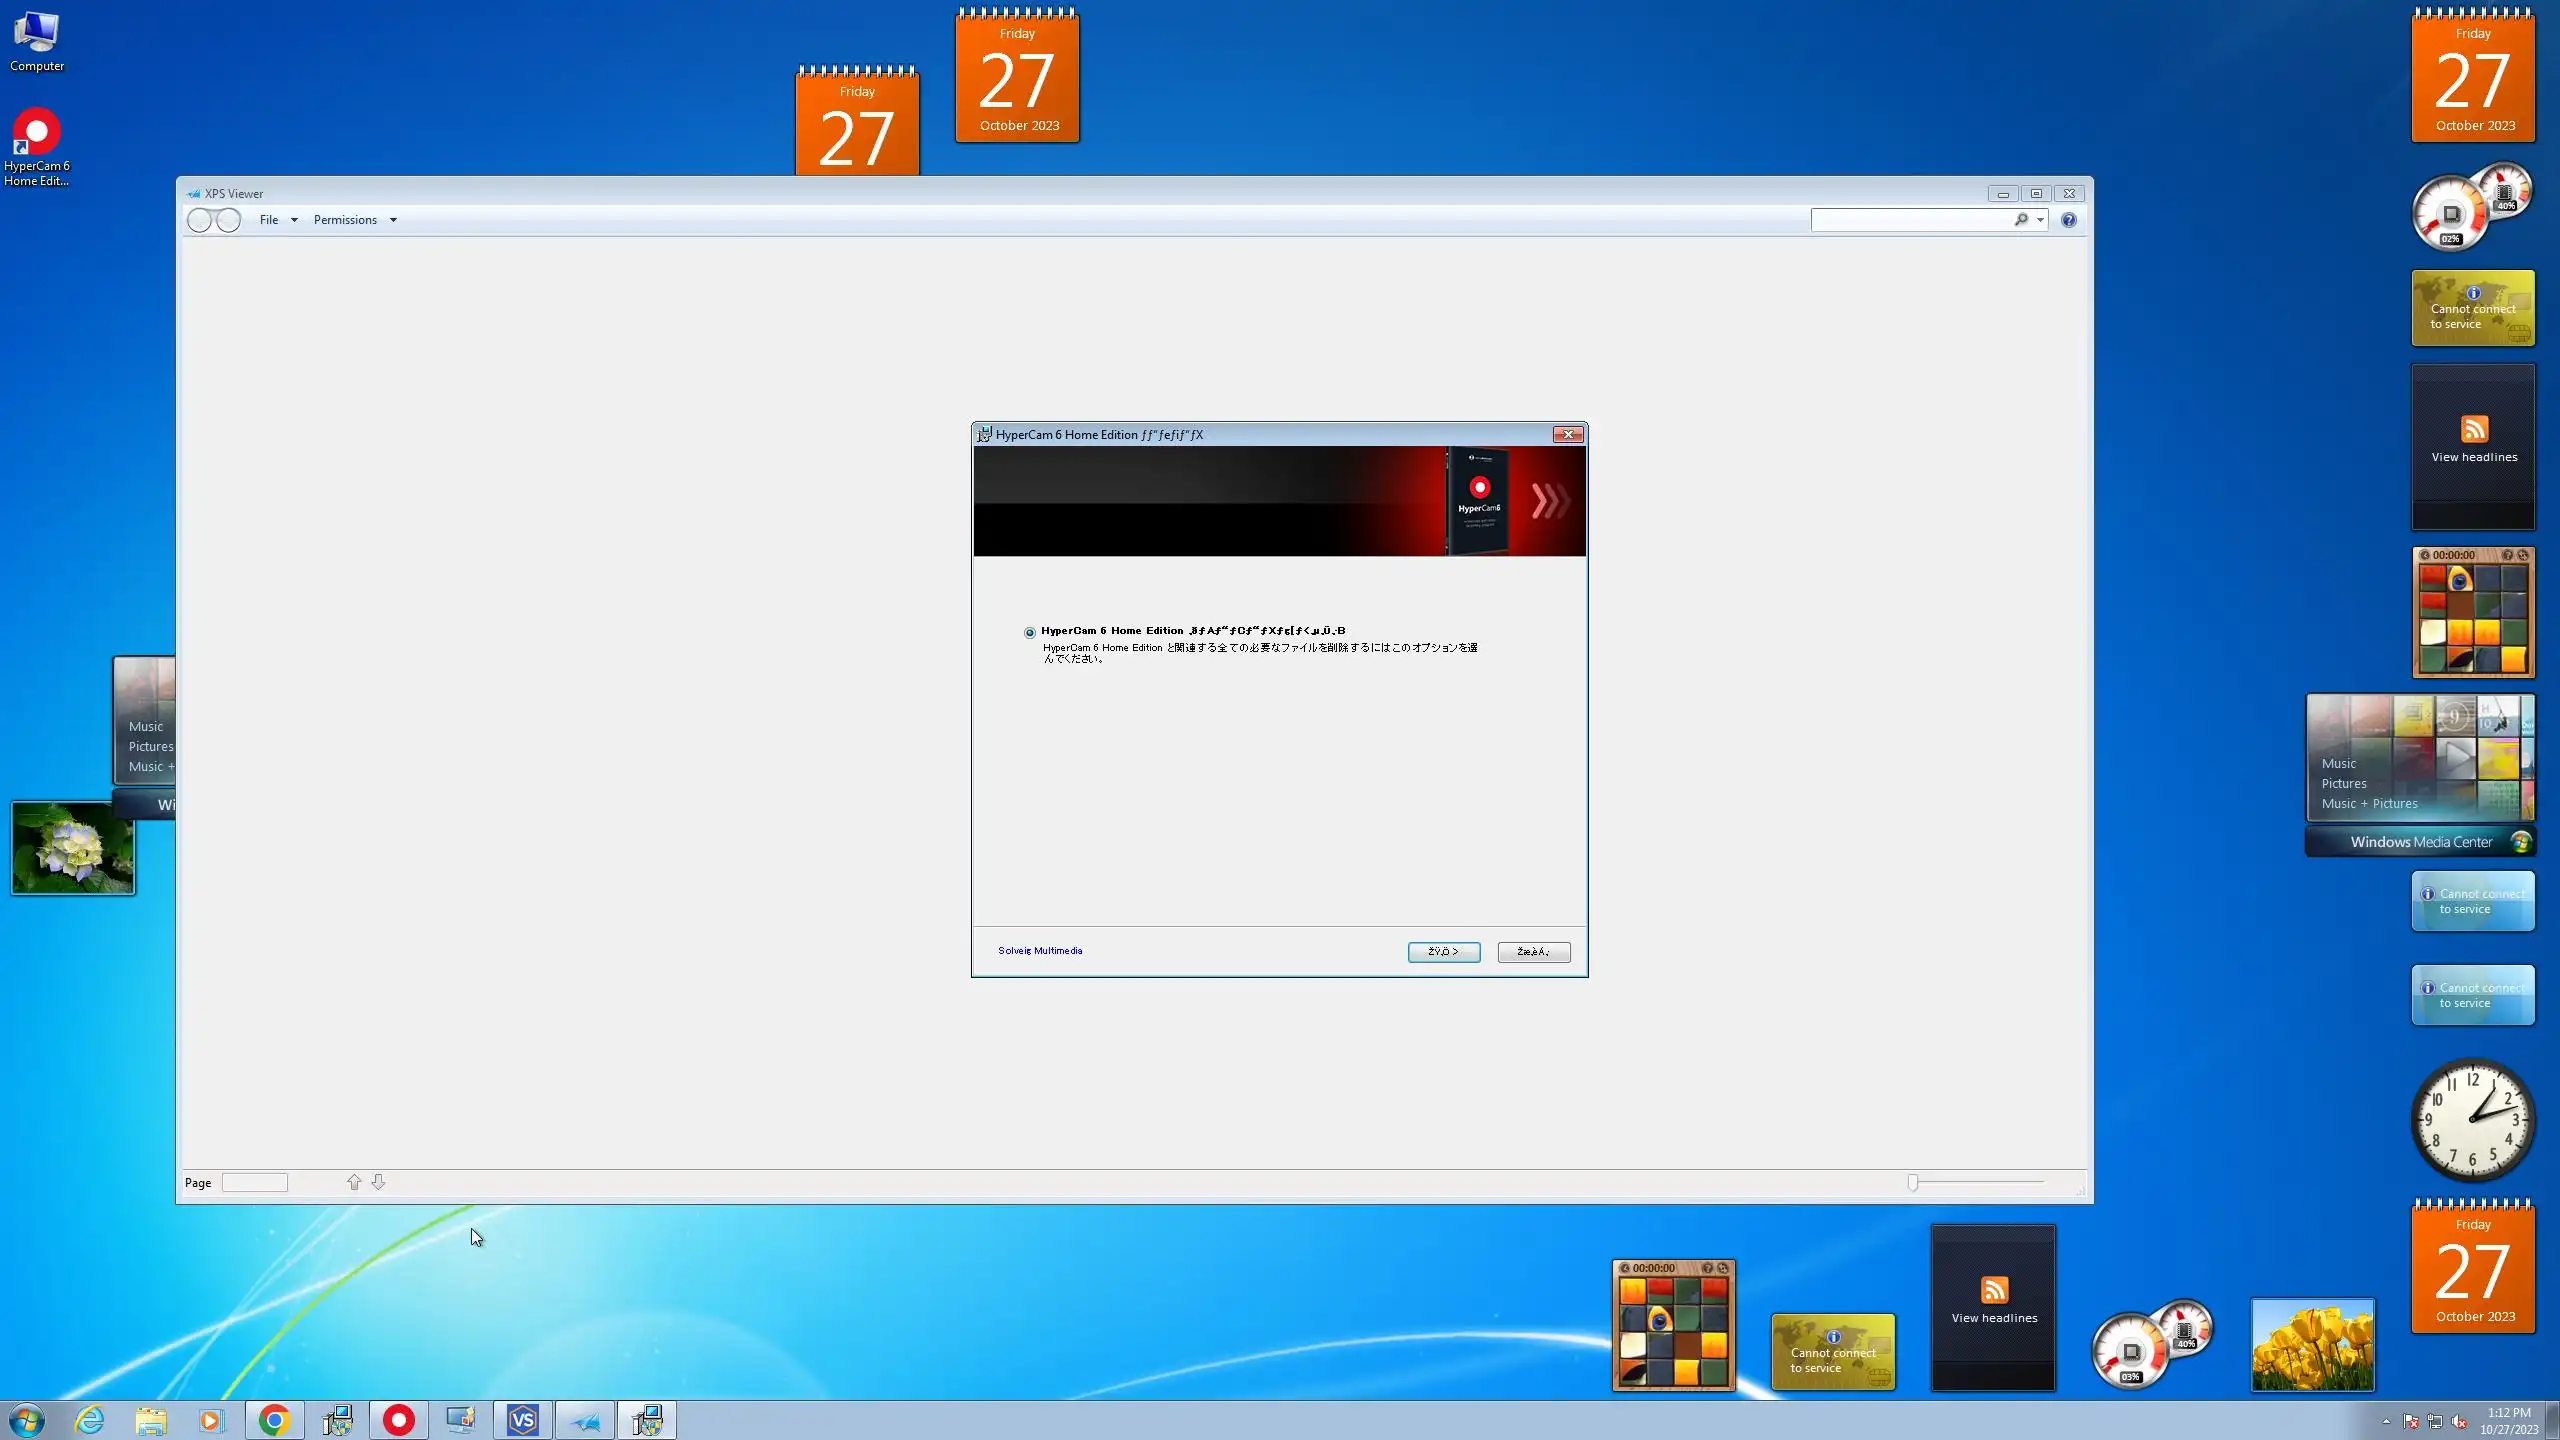This screenshot has width=2560, height=1440.
Task: Click the Next (>) button in the installer
Action: point(1443,952)
